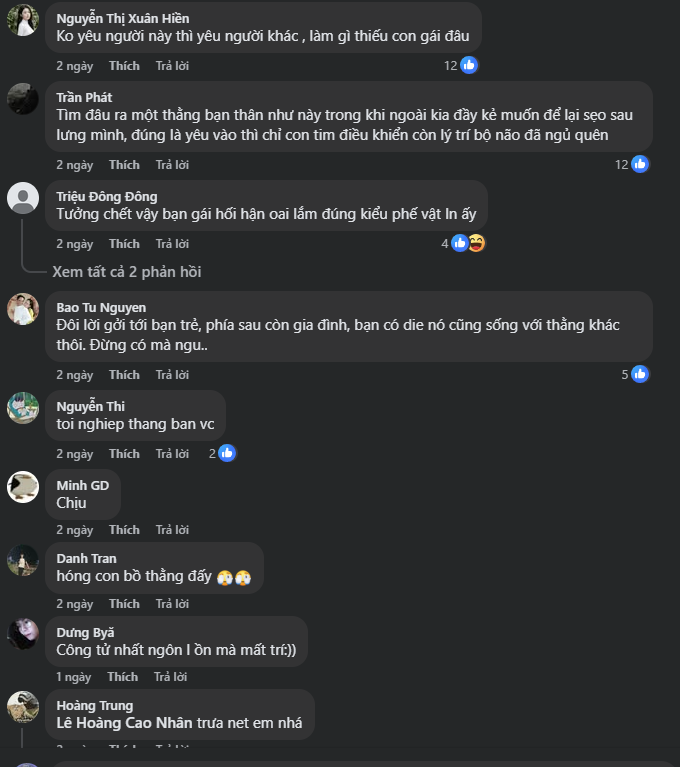Screen dimensions: 680x767
Task: Toggle Thích on Dưng Byă's comment
Action: coord(122,677)
